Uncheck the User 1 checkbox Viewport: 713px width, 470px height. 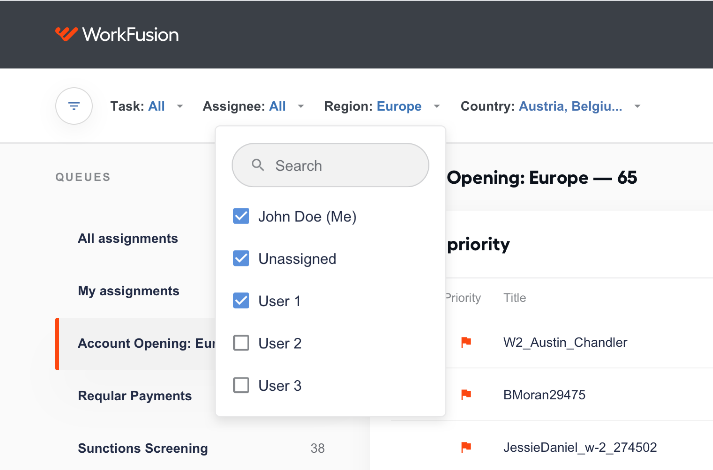(x=241, y=301)
